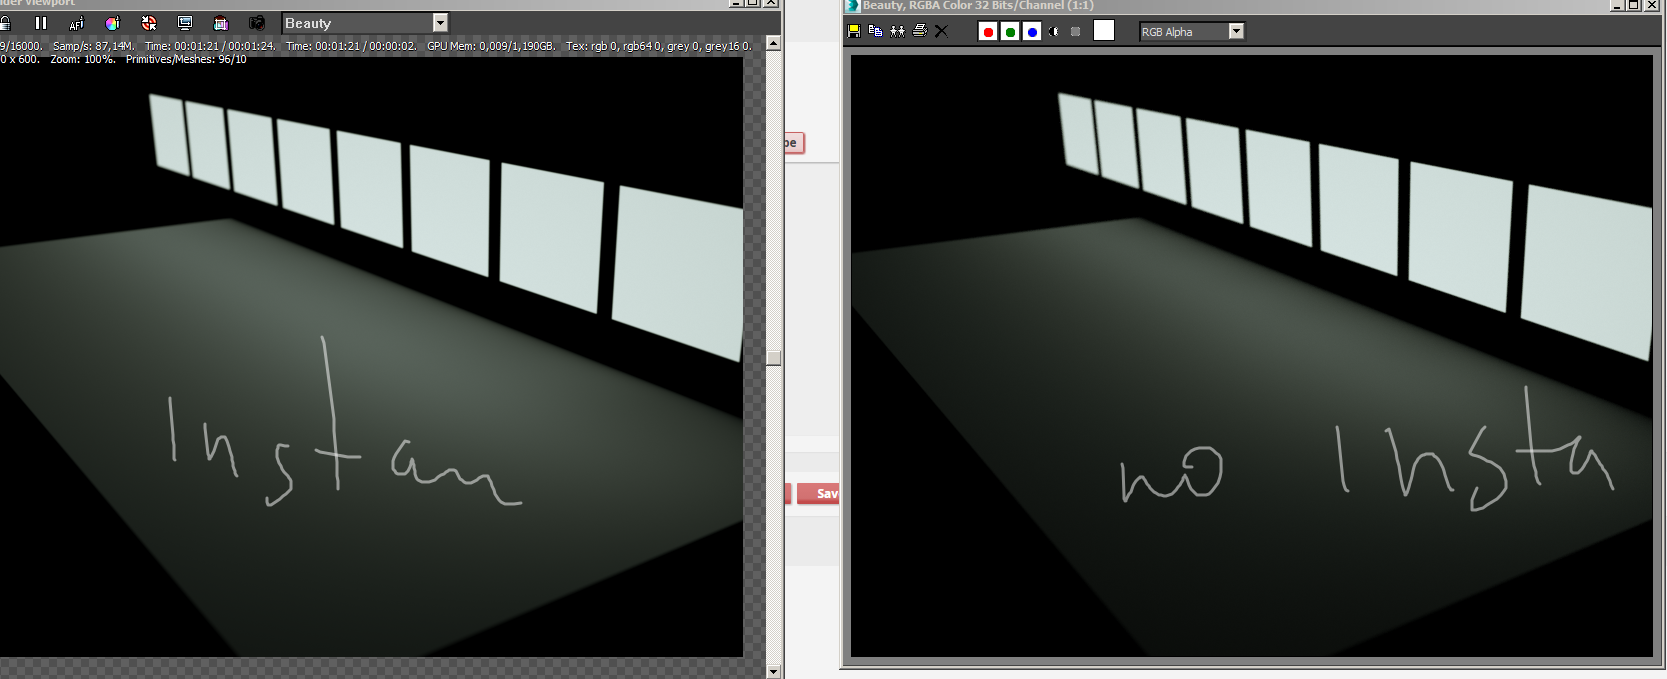Click the white color swatch
The height and width of the screenshot is (679, 1667).
tap(1104, 31)
